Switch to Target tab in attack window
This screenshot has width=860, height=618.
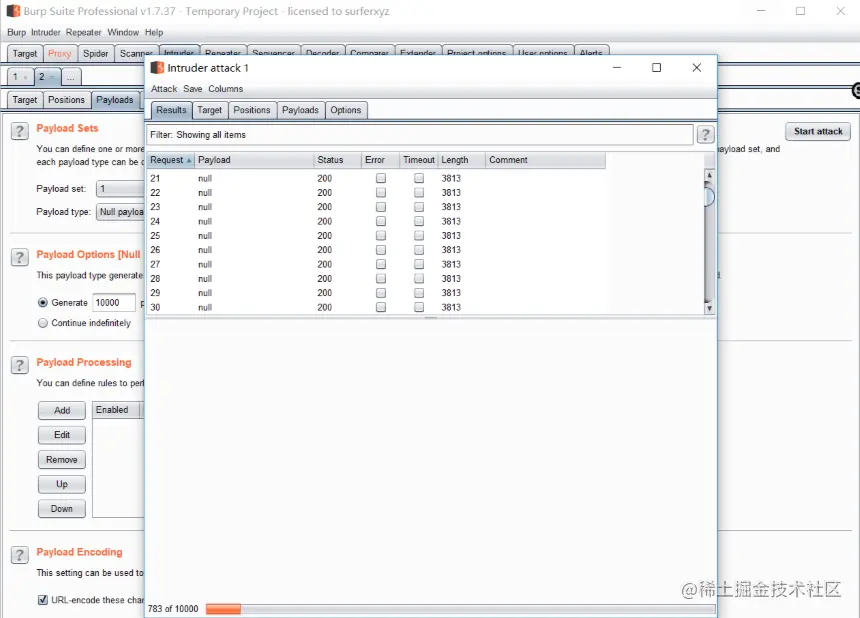[210, 110]
